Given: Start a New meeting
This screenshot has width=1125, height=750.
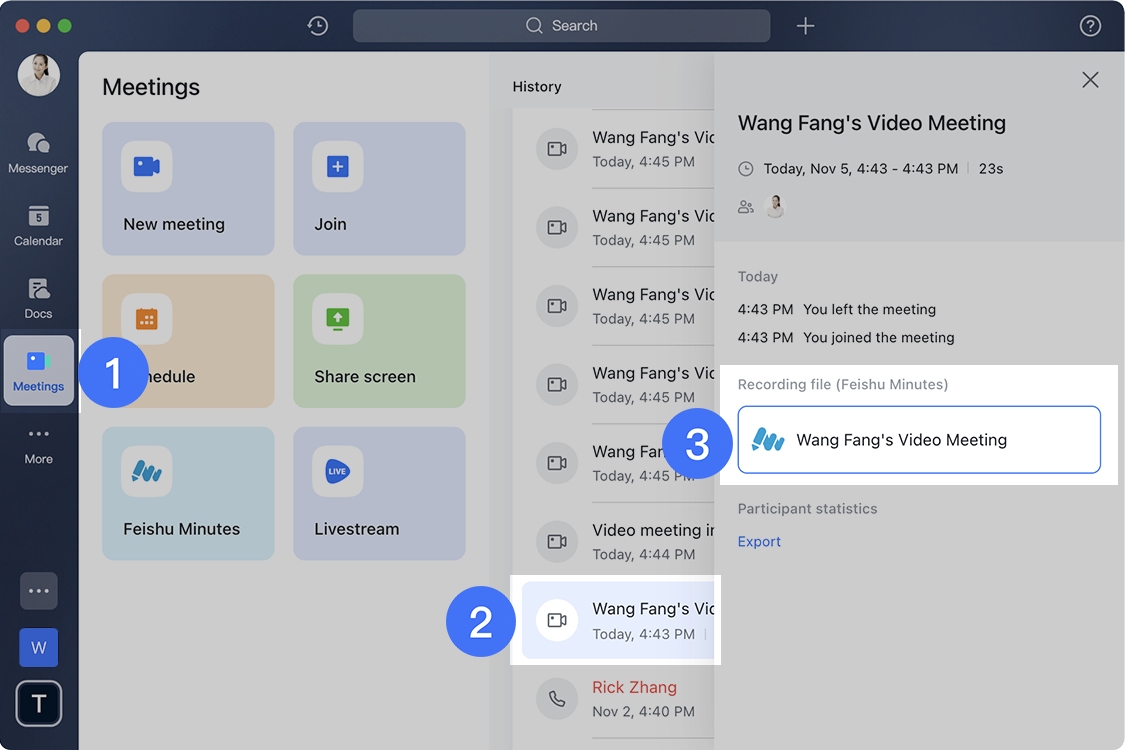Looking at the screenshot, I should 188,189.
